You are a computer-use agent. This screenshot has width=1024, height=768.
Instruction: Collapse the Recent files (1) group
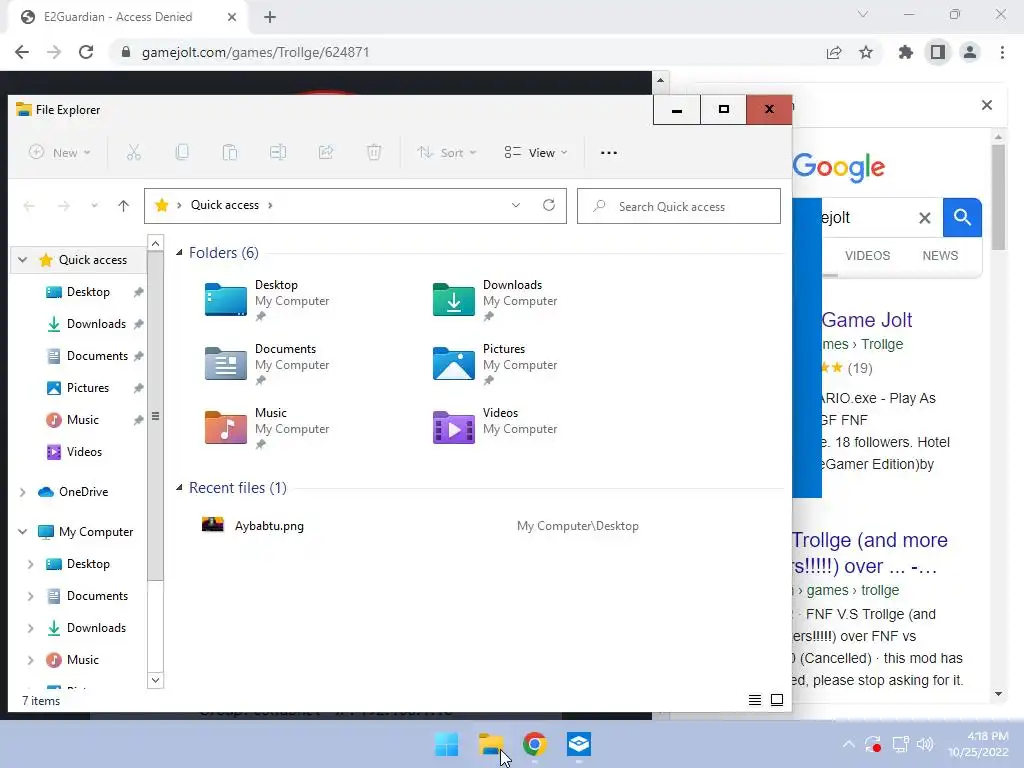[x=179, y=488]
